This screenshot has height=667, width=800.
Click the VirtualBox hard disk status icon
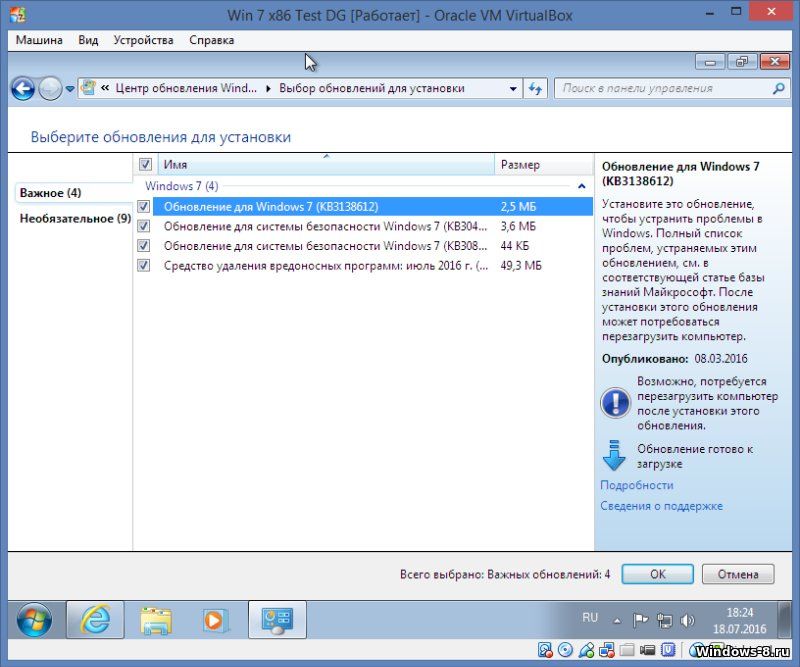545,650
